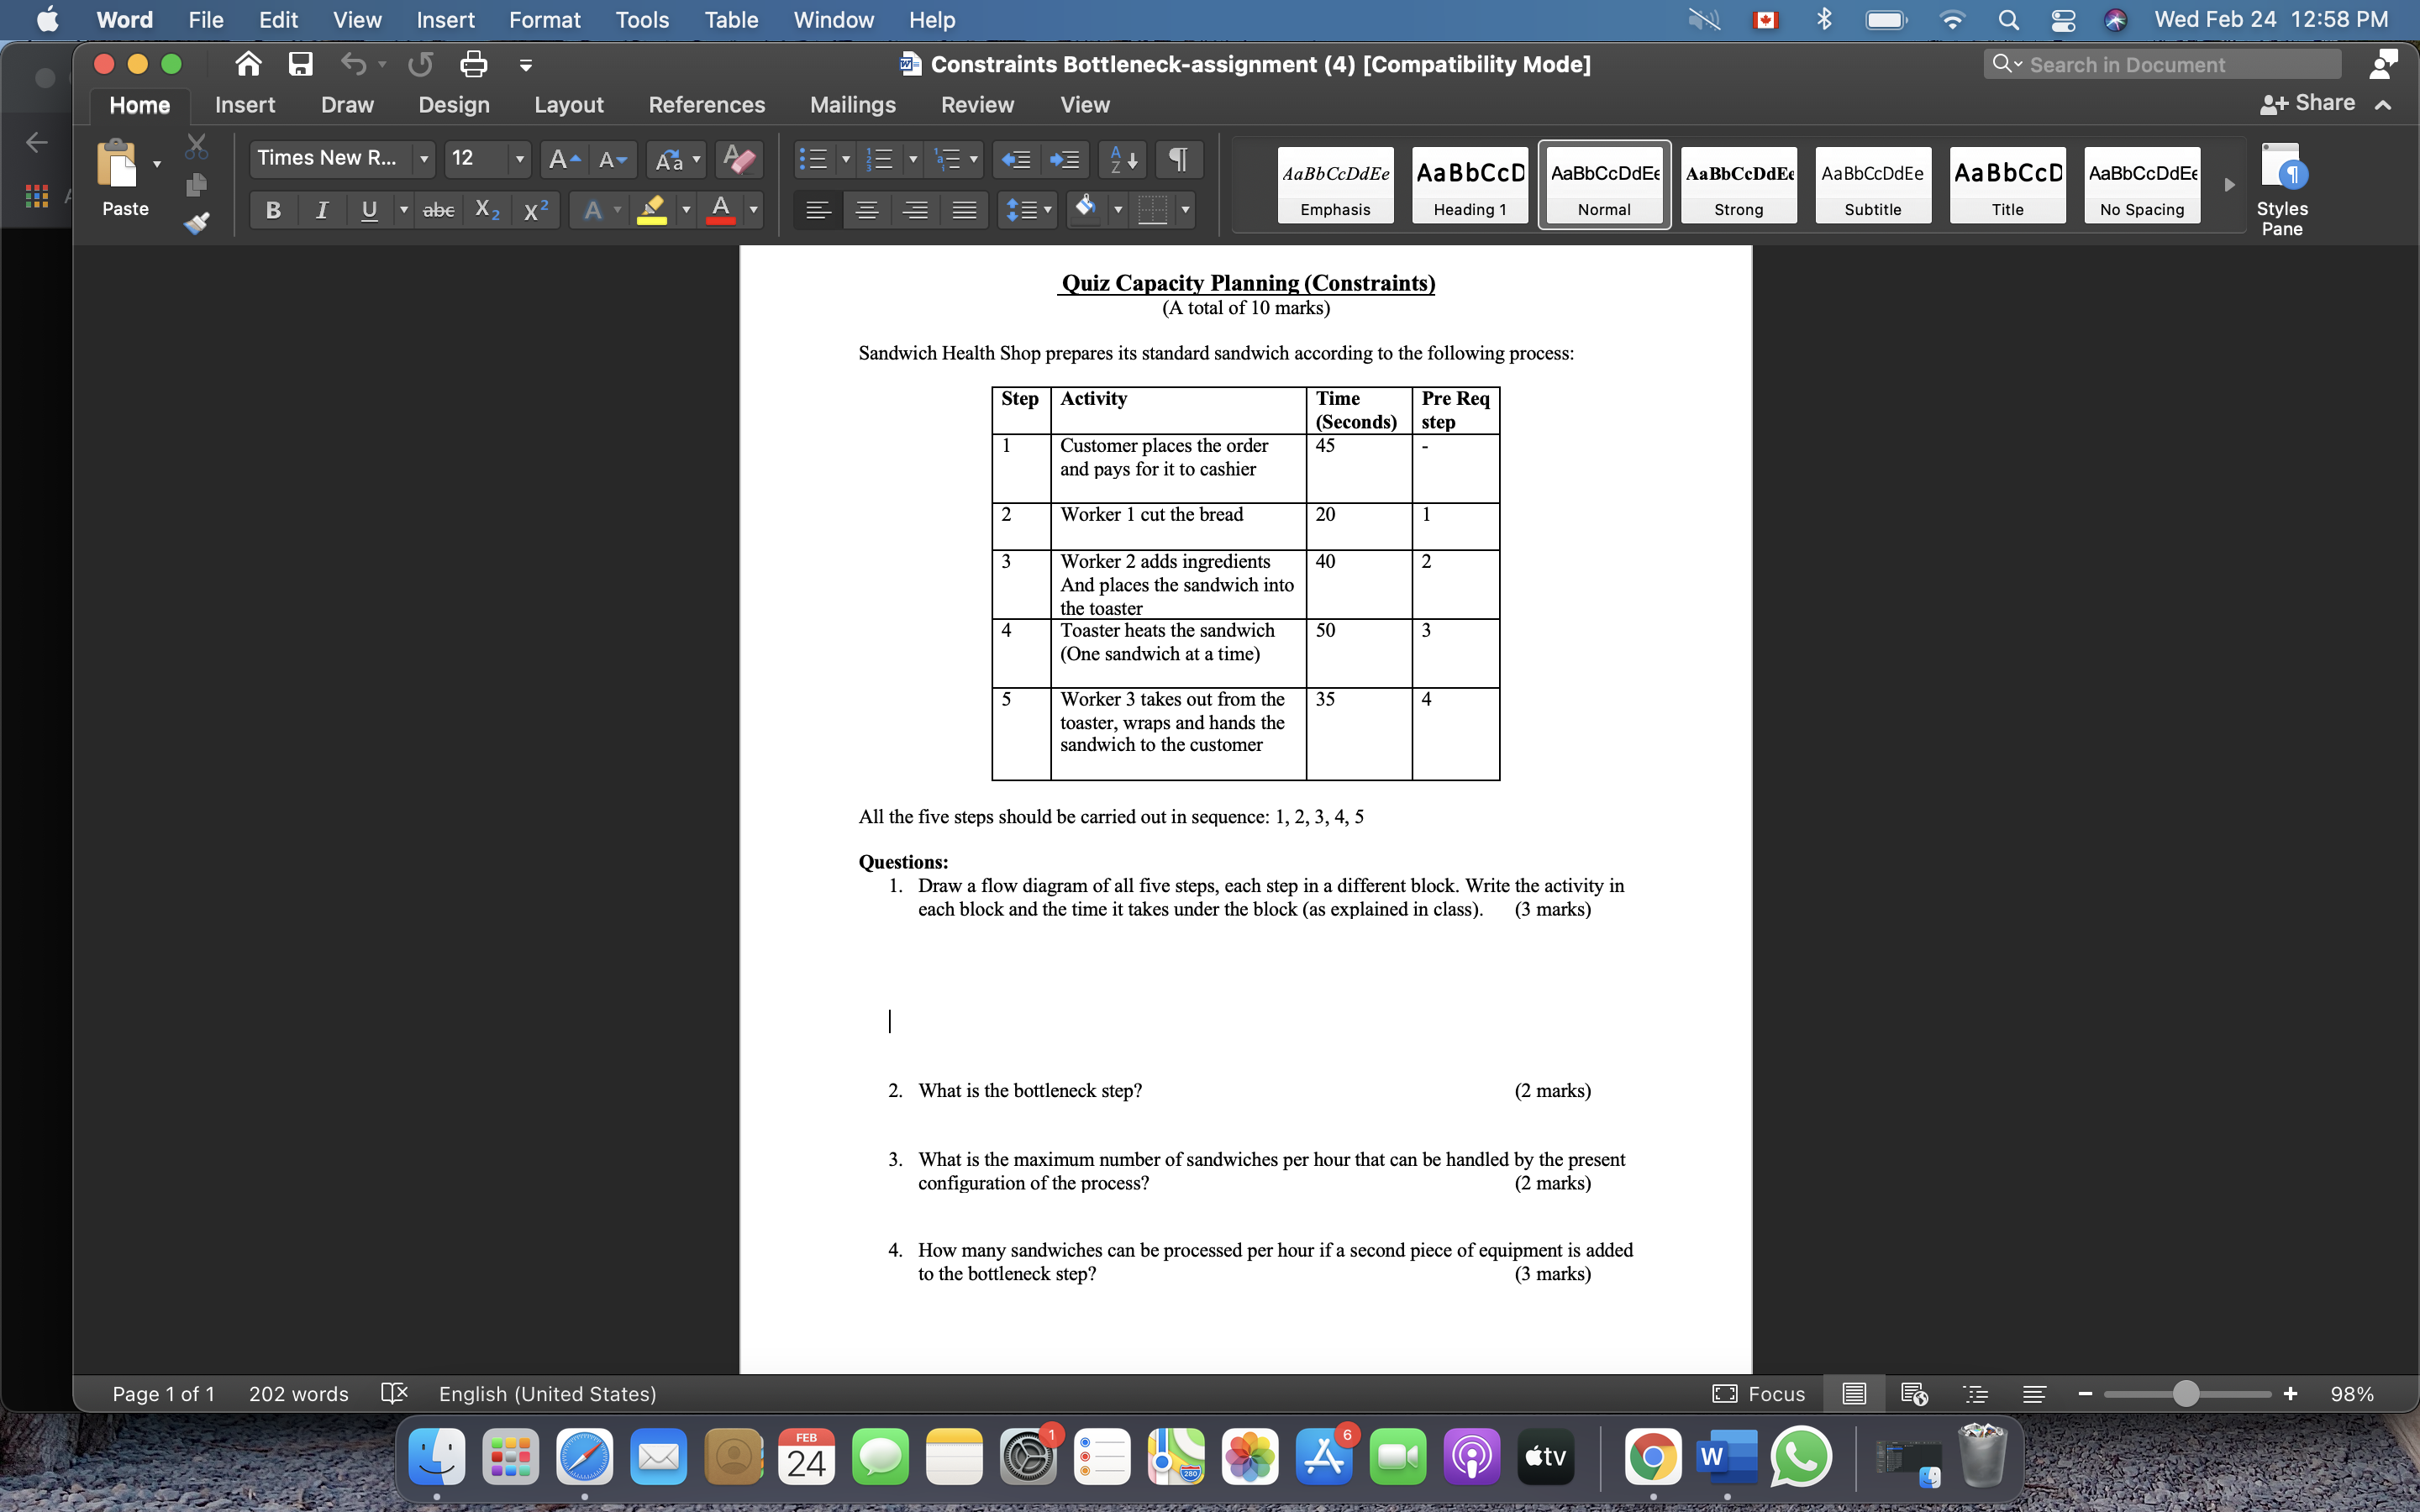The width and height of the screenshot is (2420, 1512).
Task: Open the Table menu
Action: tap(731, 19)
